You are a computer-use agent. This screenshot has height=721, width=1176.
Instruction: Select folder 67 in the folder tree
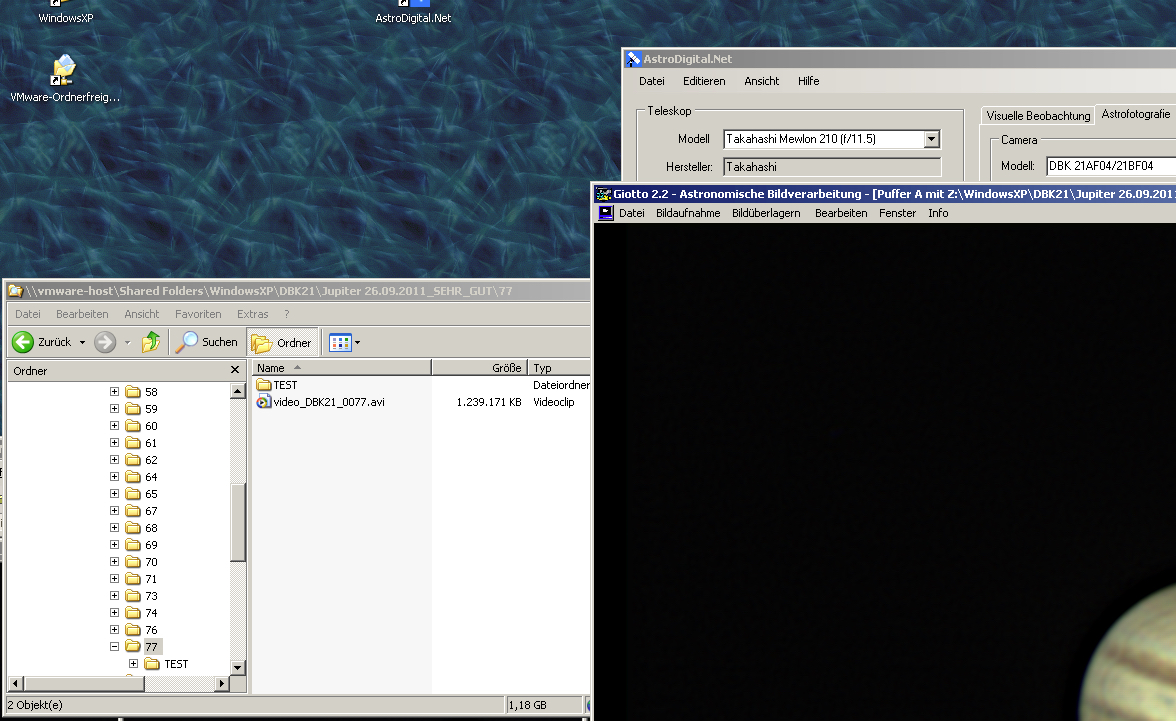[142, 511]
